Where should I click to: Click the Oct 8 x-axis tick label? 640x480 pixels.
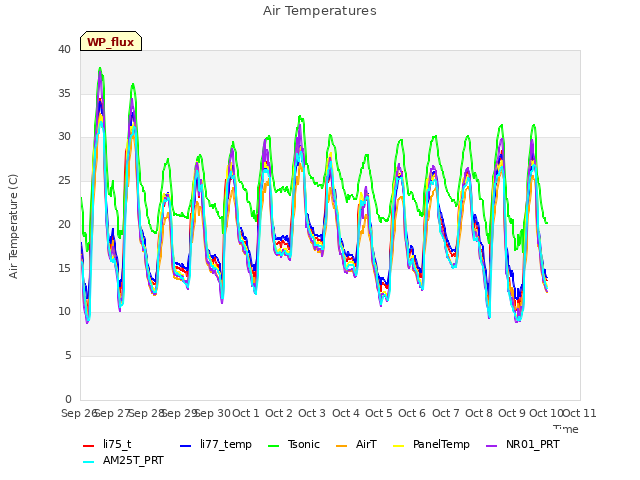pos(479,413)
